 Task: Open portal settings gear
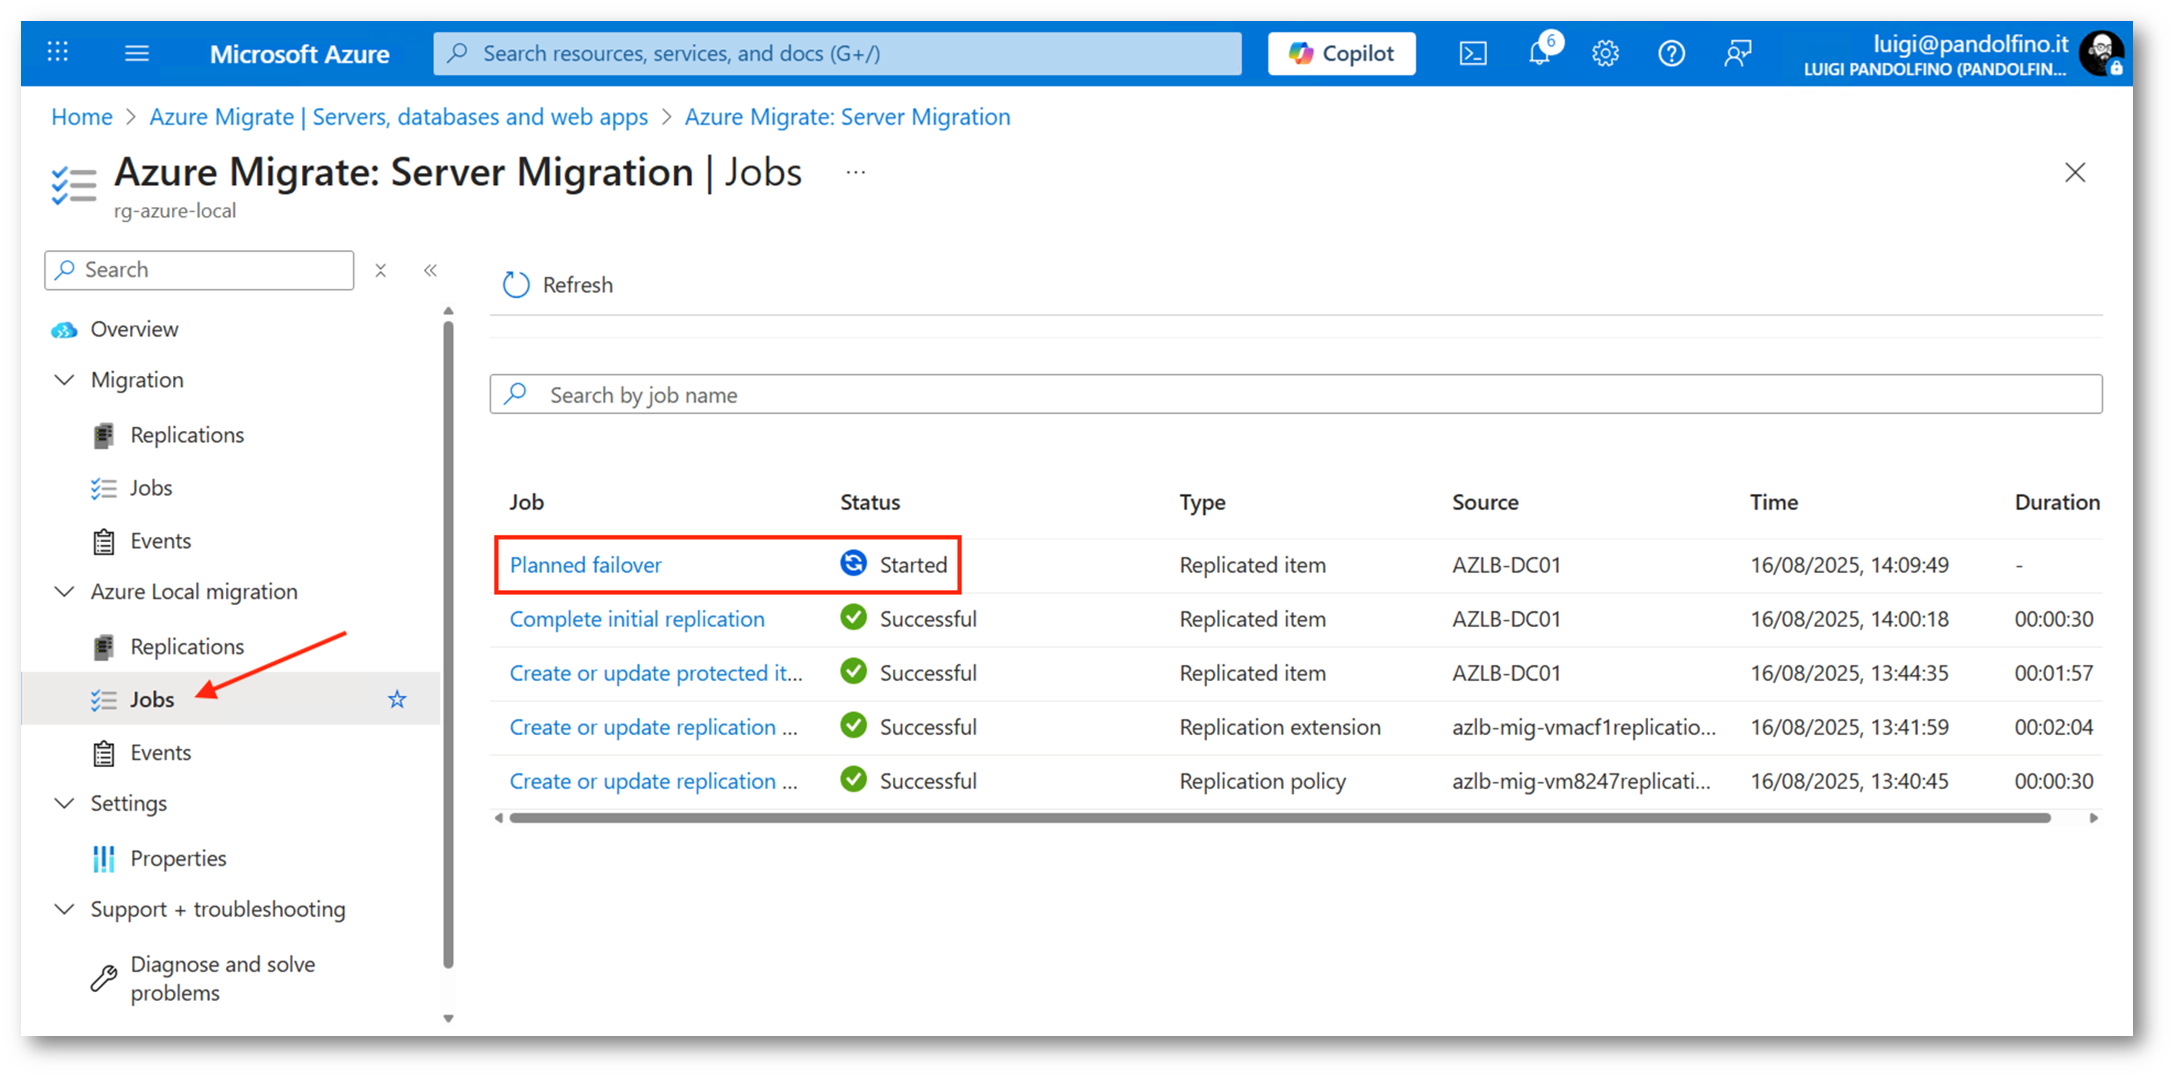click(x=1605, y=53)
